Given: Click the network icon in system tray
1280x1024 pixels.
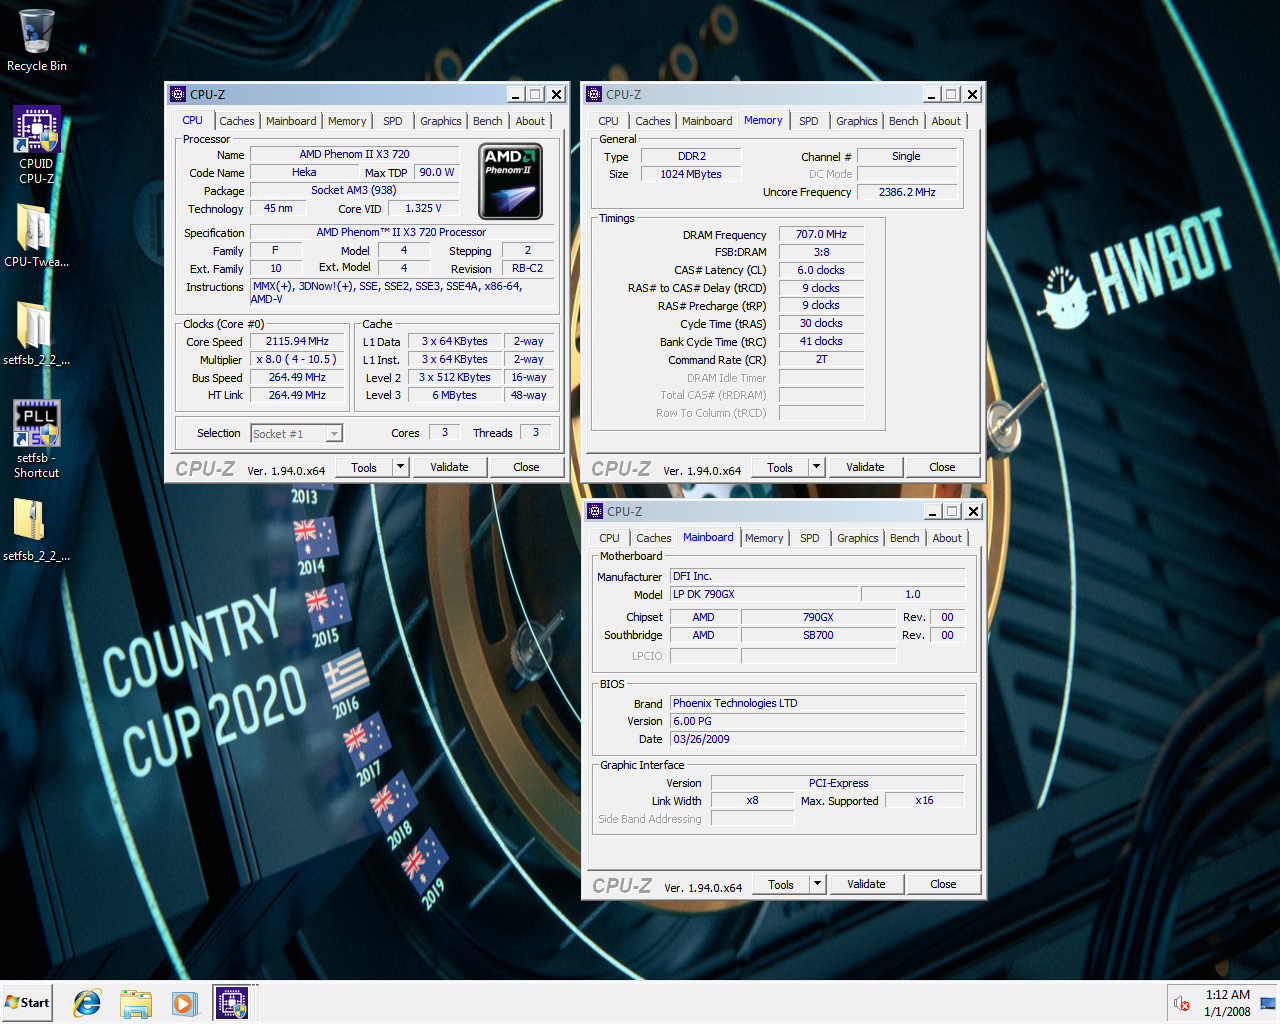Looking at the screenshot, I should (x=1267, y=1003).
